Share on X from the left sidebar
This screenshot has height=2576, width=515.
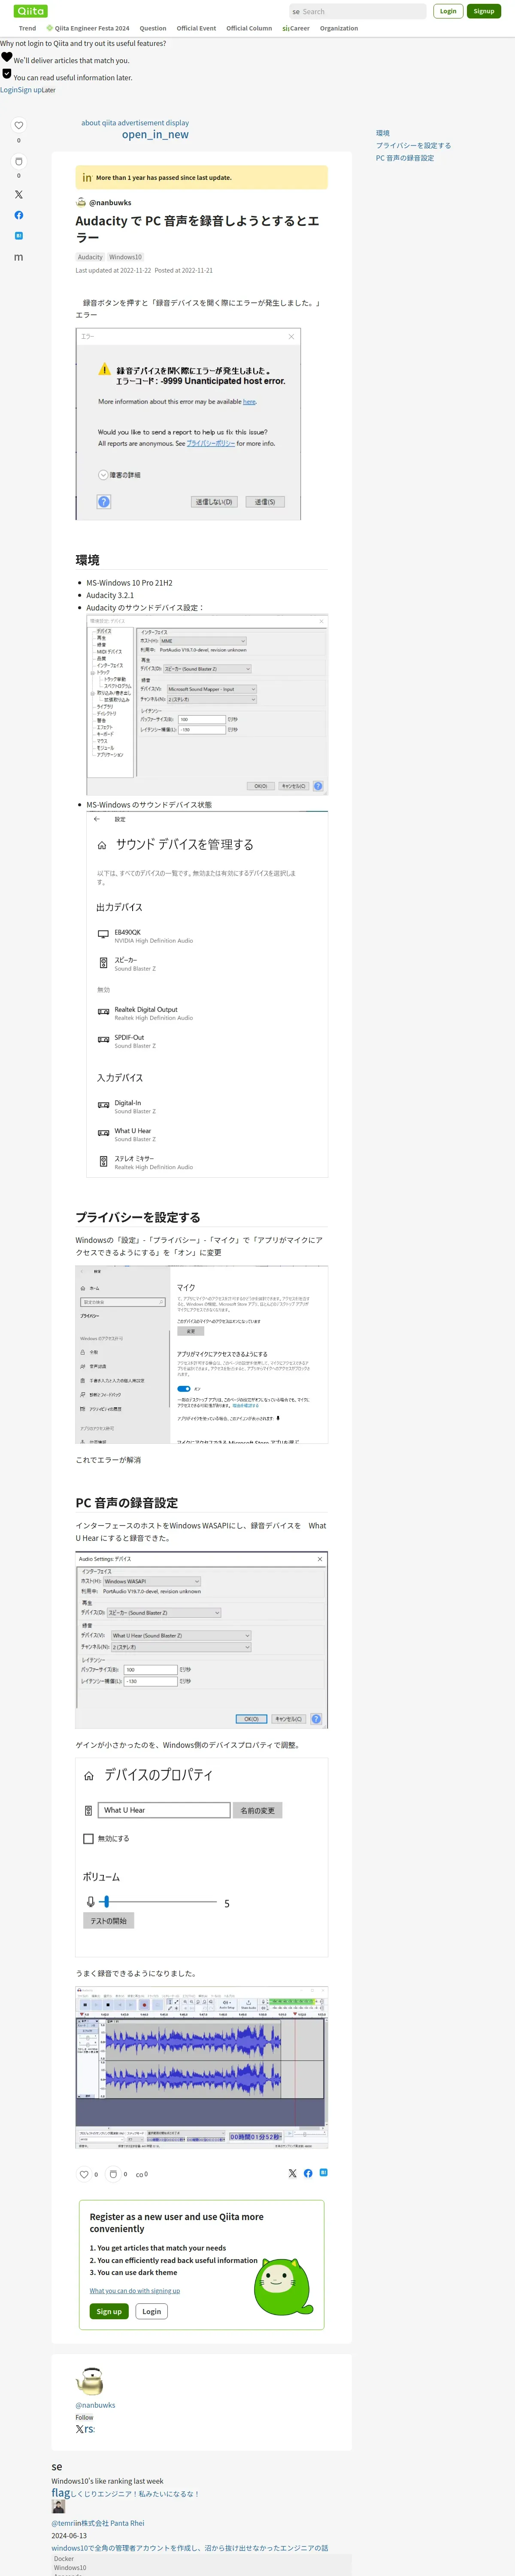click(18, 194)
